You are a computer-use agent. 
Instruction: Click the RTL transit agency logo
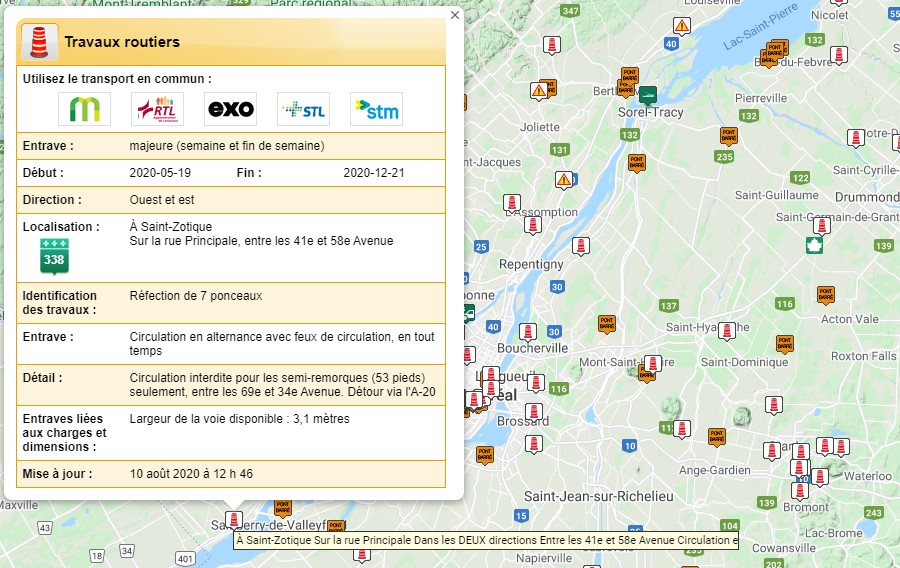point(157,109)
